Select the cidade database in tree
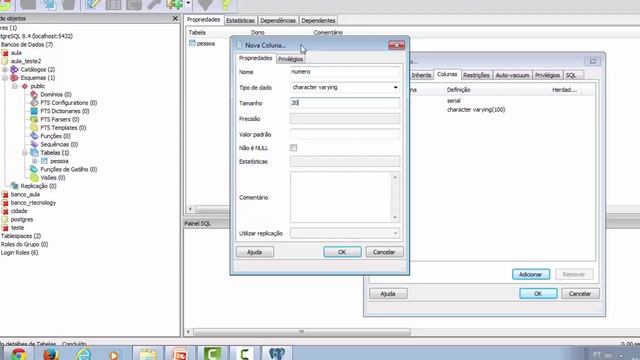This screenshot has height=360, width=640. tap(19, 211)
